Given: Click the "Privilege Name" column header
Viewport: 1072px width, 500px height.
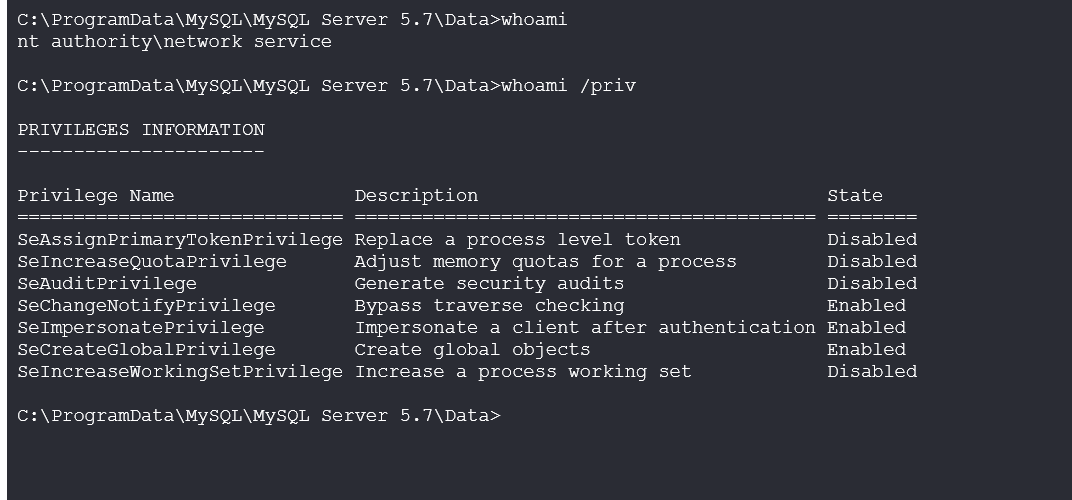Looking at the screenshot, I should [x=96, y=196].
